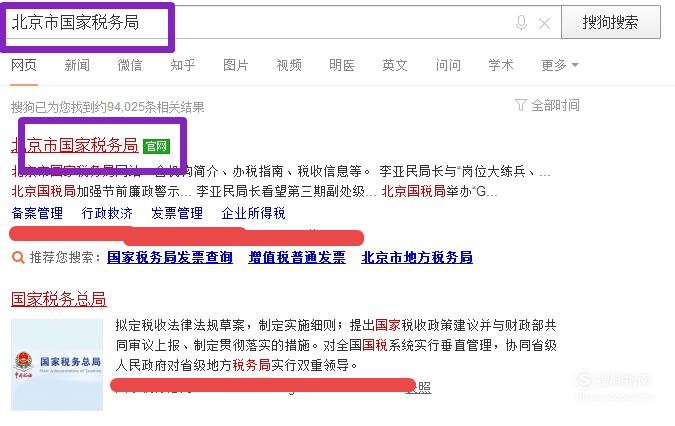Switch to the 视频 tab
Viewport: 675px width, 426px height.
tap(289, 65)
